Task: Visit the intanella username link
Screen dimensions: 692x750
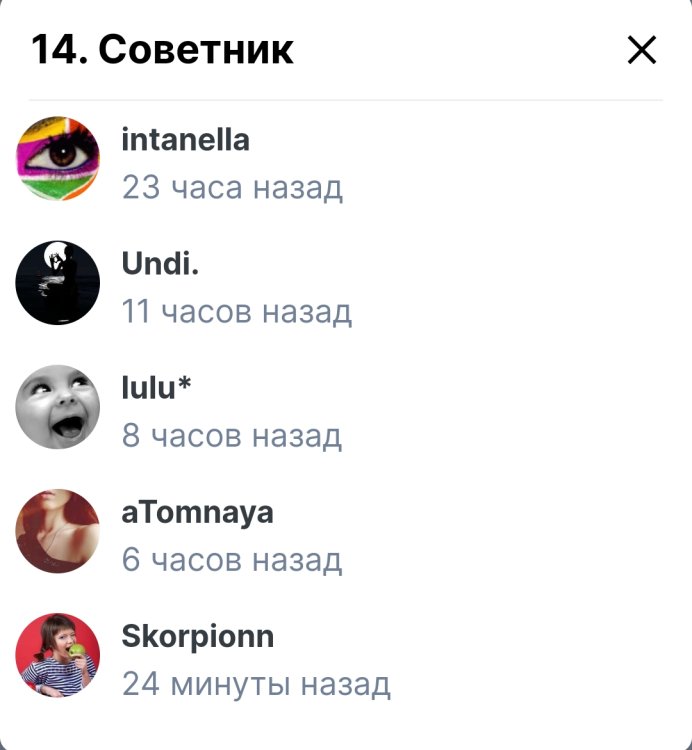Action: 186,140
